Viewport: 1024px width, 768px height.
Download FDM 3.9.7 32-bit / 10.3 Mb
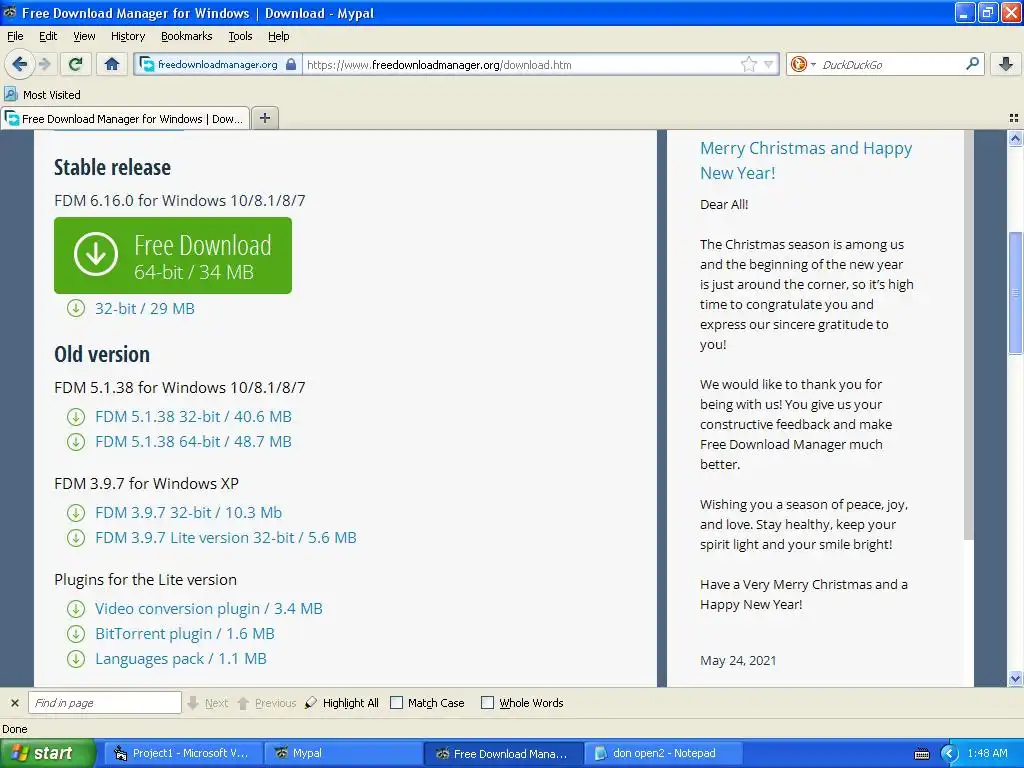[x=189, y=512]
